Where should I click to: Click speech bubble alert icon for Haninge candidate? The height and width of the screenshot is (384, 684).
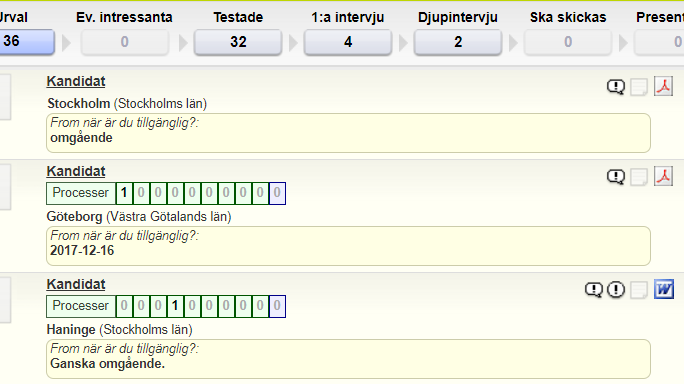pos(594,290)
